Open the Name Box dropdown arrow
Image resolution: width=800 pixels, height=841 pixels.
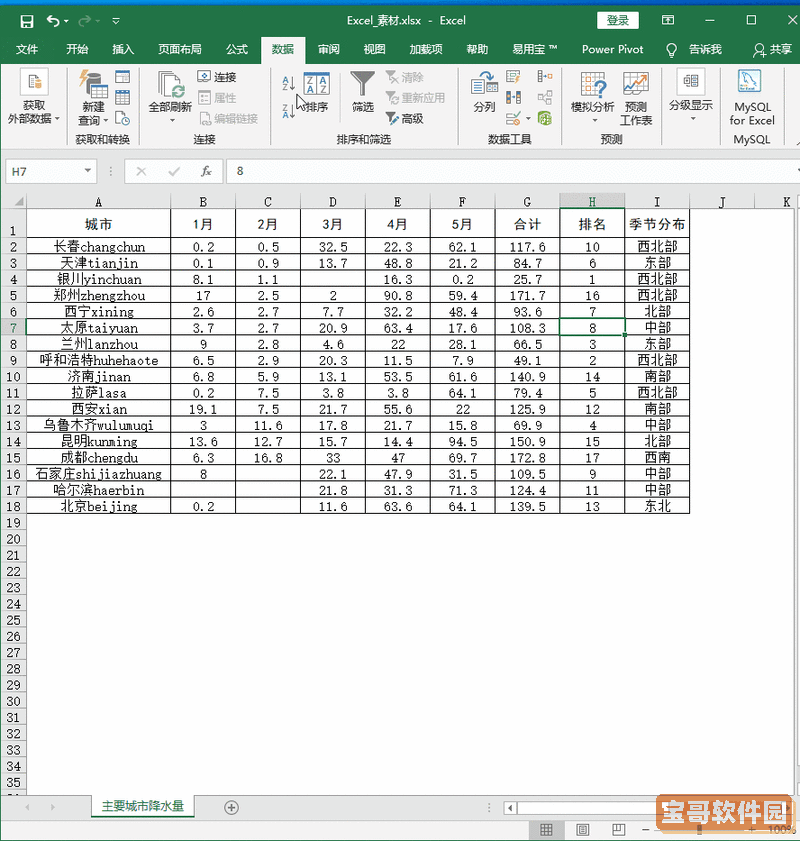point(87,171)
